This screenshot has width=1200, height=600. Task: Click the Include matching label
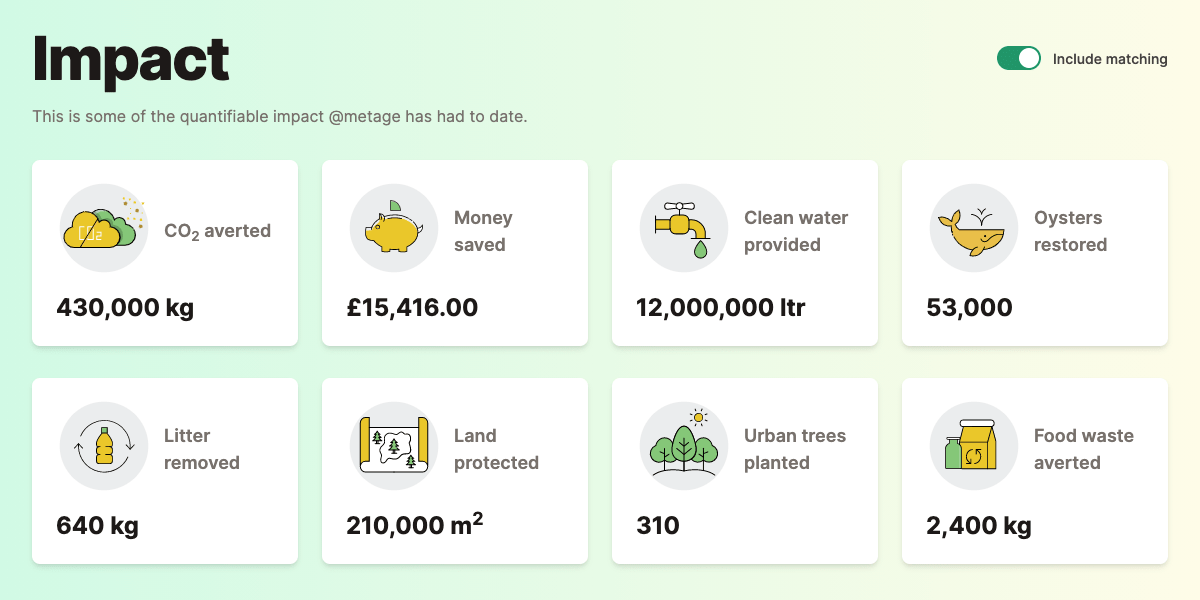[x=1110, y=59]
